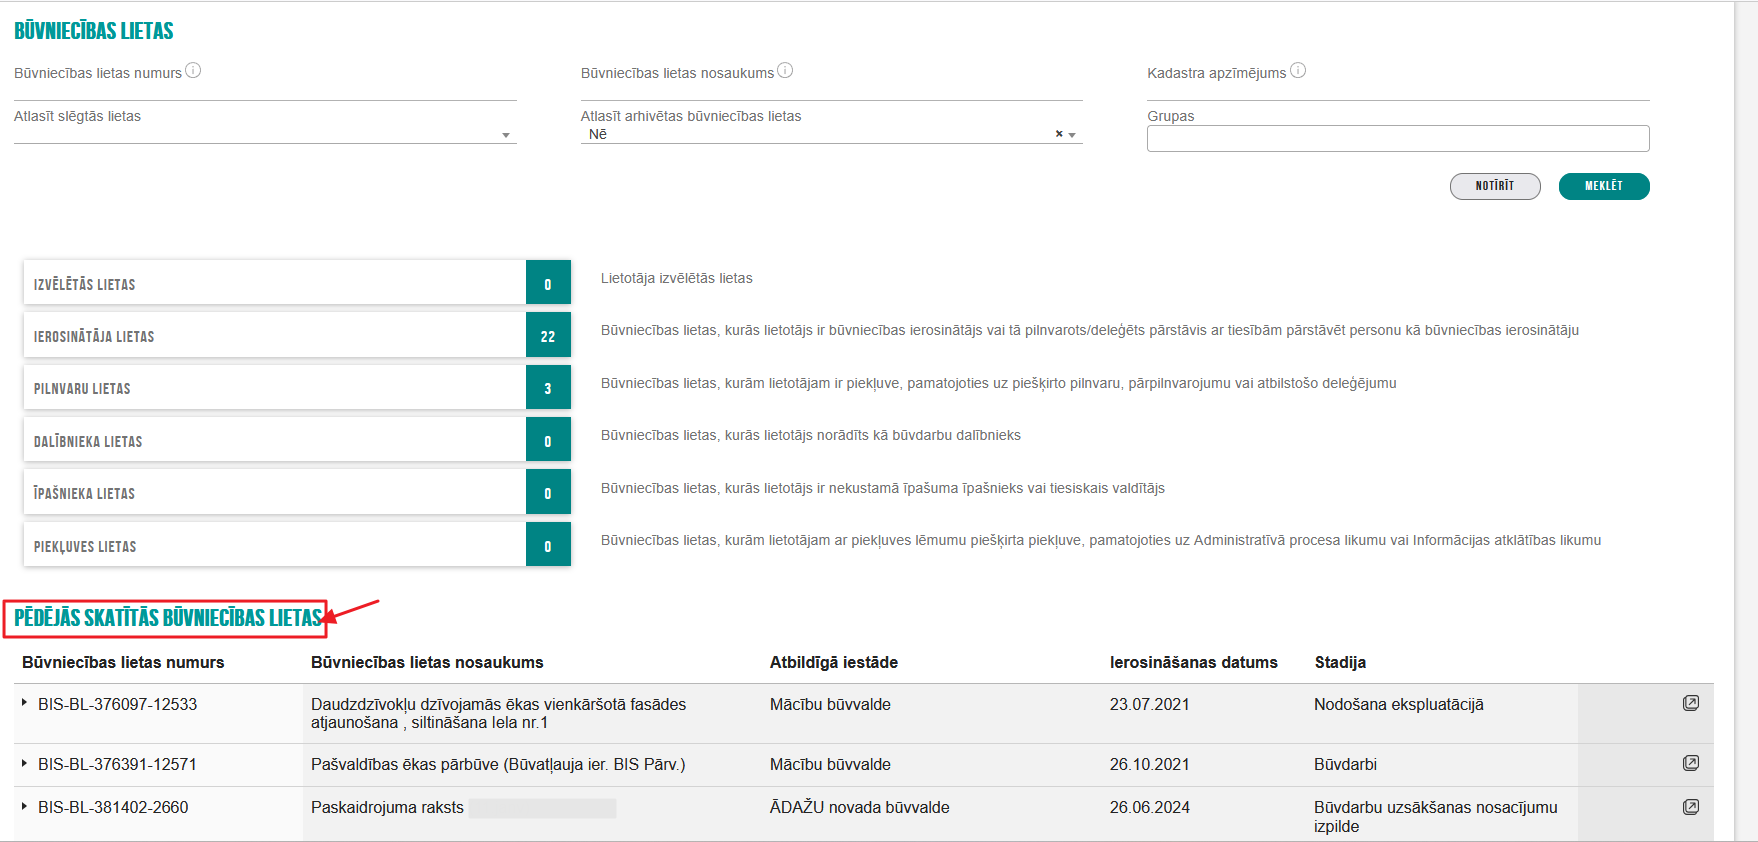Click 'Daudzdzīvokļu dzīvojamās ēkas' case name
Image resolution: width=1758 pixels, height=842 pixels.
click(x=499, y=713)
